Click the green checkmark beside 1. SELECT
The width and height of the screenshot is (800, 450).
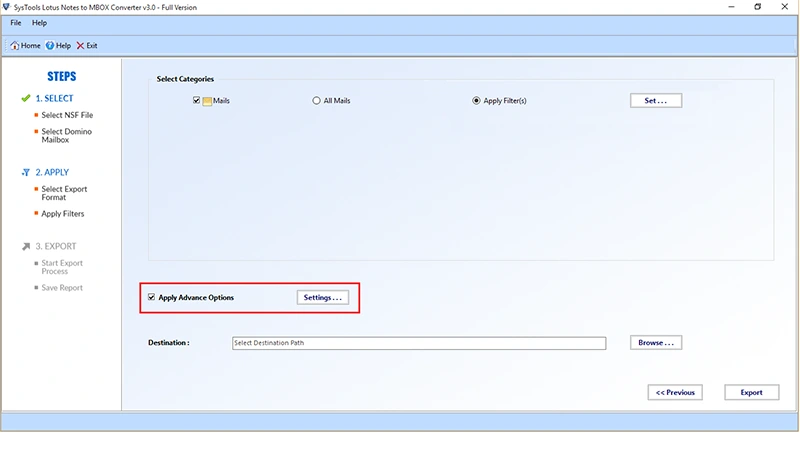(x=26, y=98)
